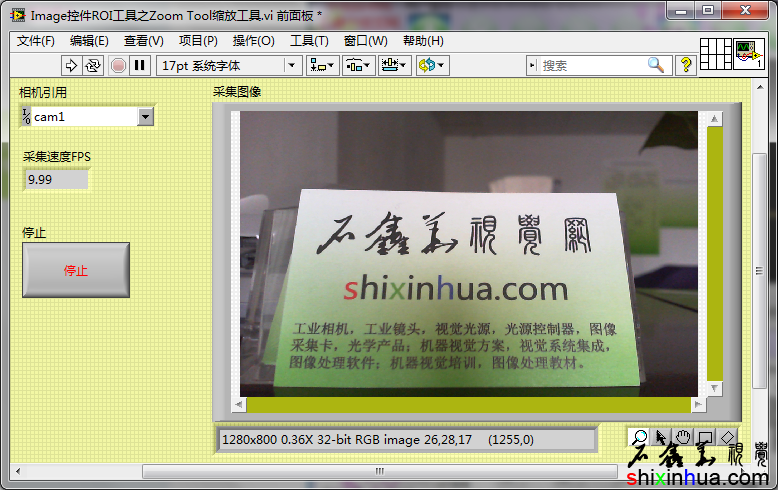Open the 工具(T) menu
778x490 pixels.
[309, 41]
